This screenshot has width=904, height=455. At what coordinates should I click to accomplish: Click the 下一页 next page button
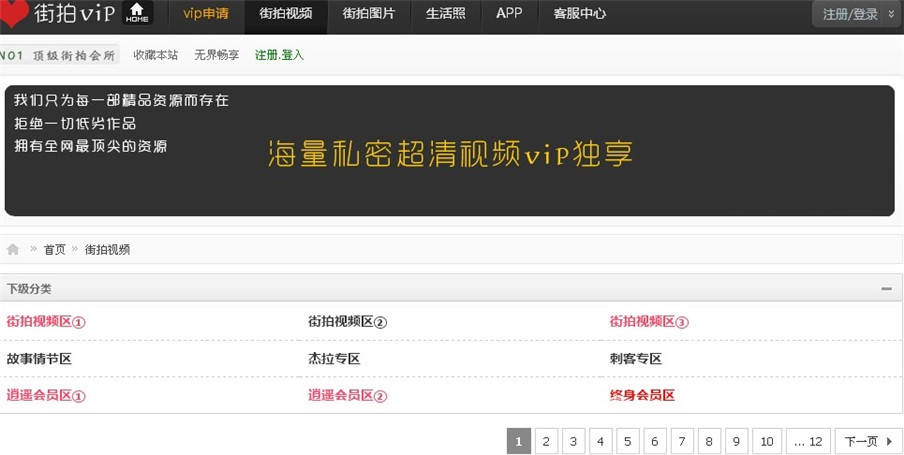click(x=867, y=441)
